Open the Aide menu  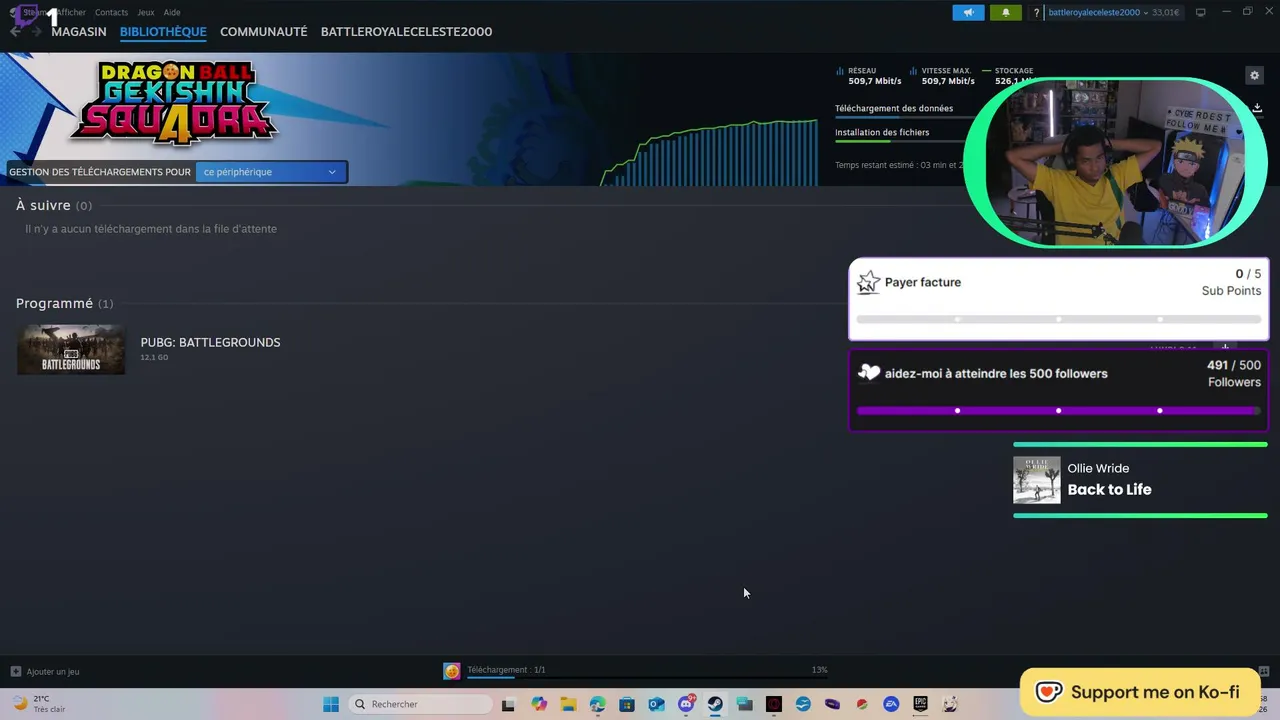(x=172, y=12)
